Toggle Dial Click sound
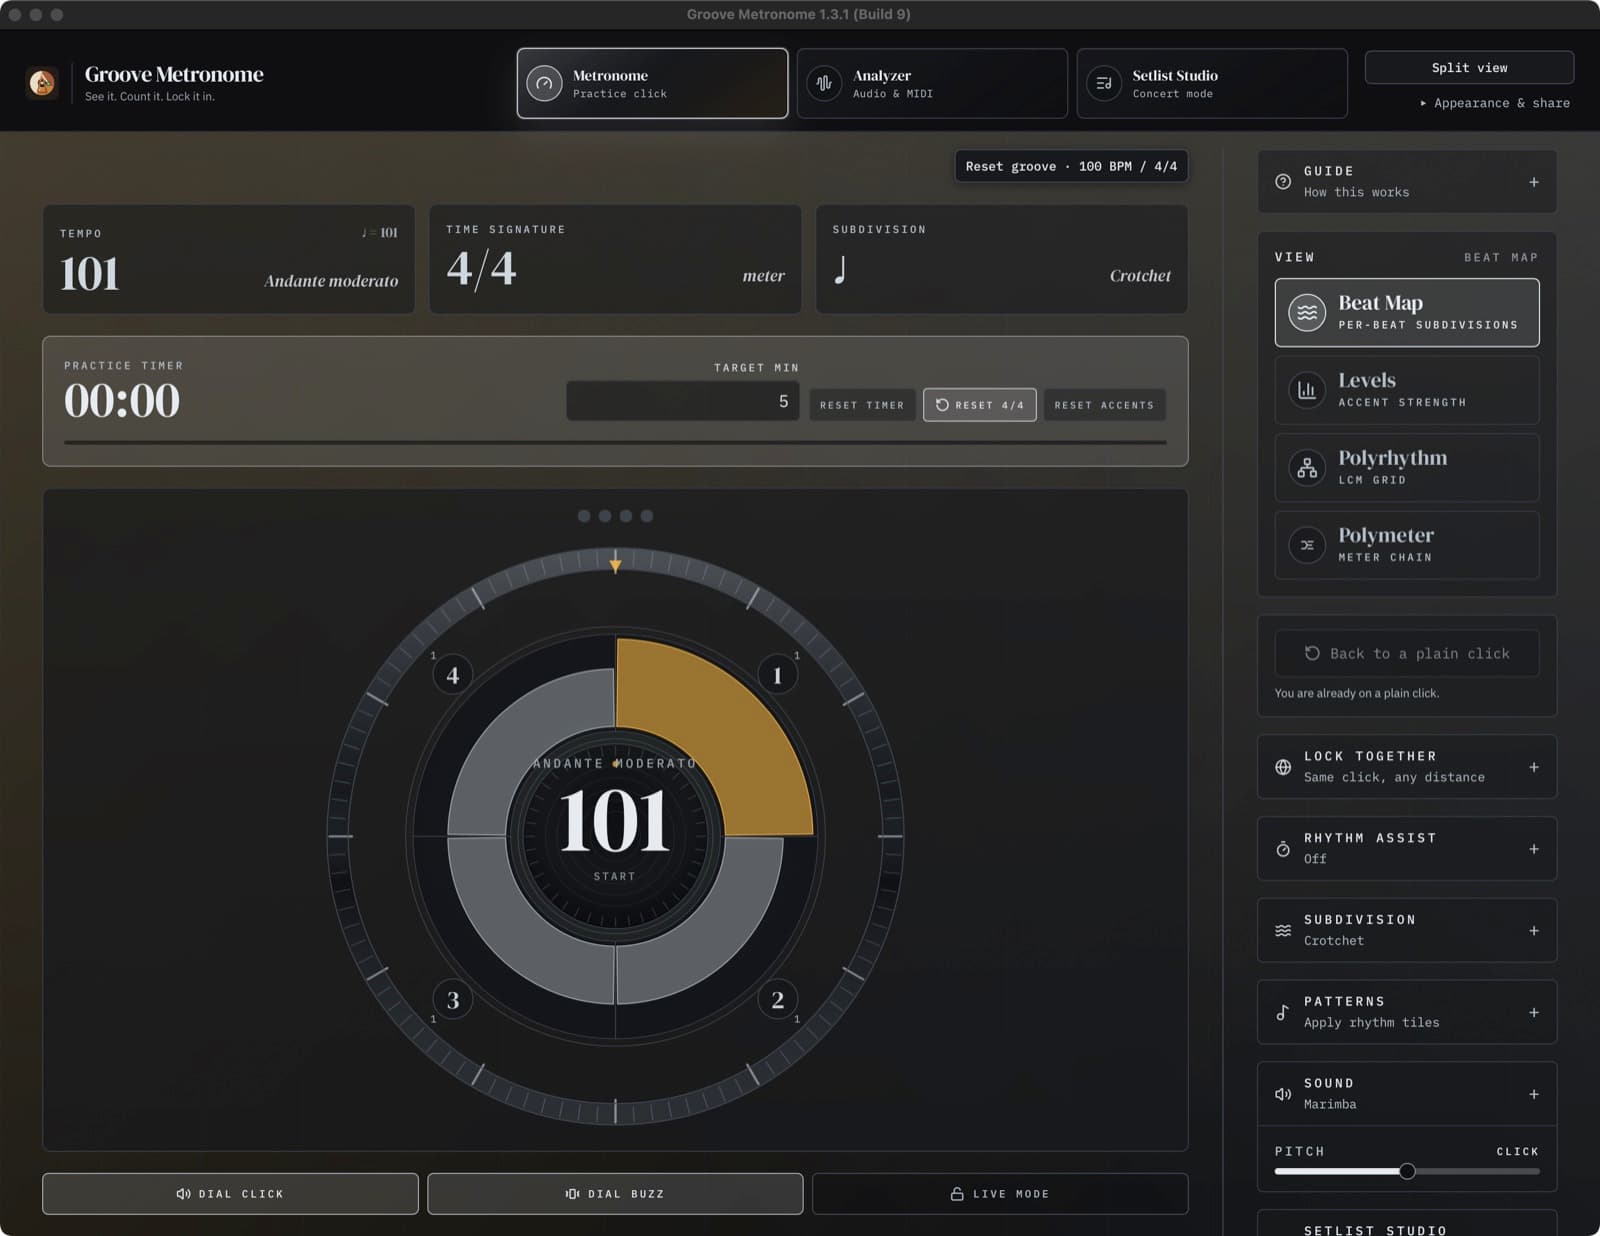This screenshot has width=1600, height=1236. coord(230,1194)
